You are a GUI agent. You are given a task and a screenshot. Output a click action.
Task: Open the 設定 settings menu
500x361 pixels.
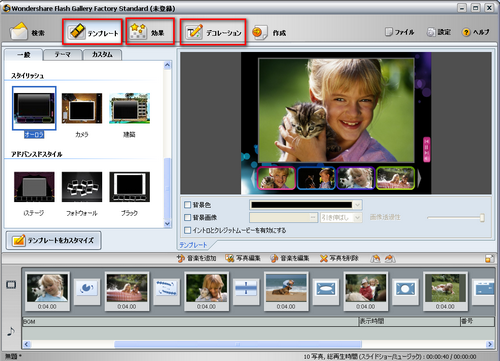click(439, 32)
